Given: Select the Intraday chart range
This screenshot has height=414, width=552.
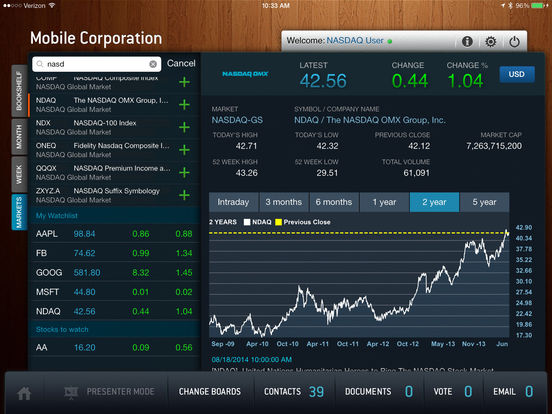Looking at the screenshot, I should coord(233,202).
